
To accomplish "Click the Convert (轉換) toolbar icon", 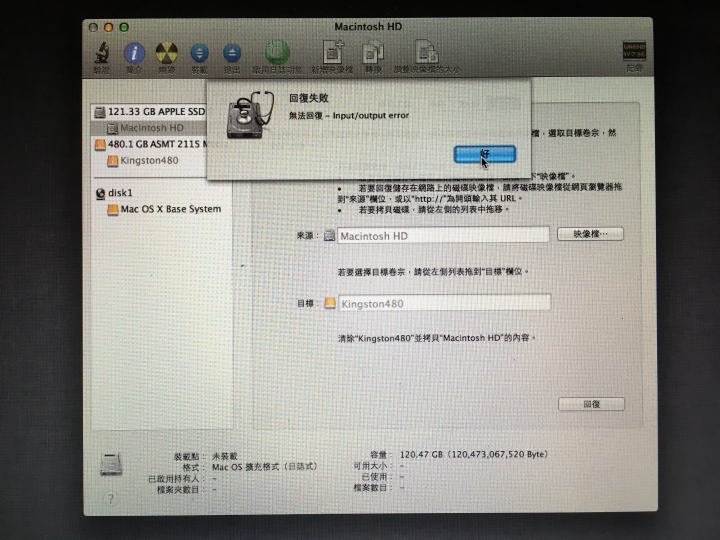I will click(373, 52).
